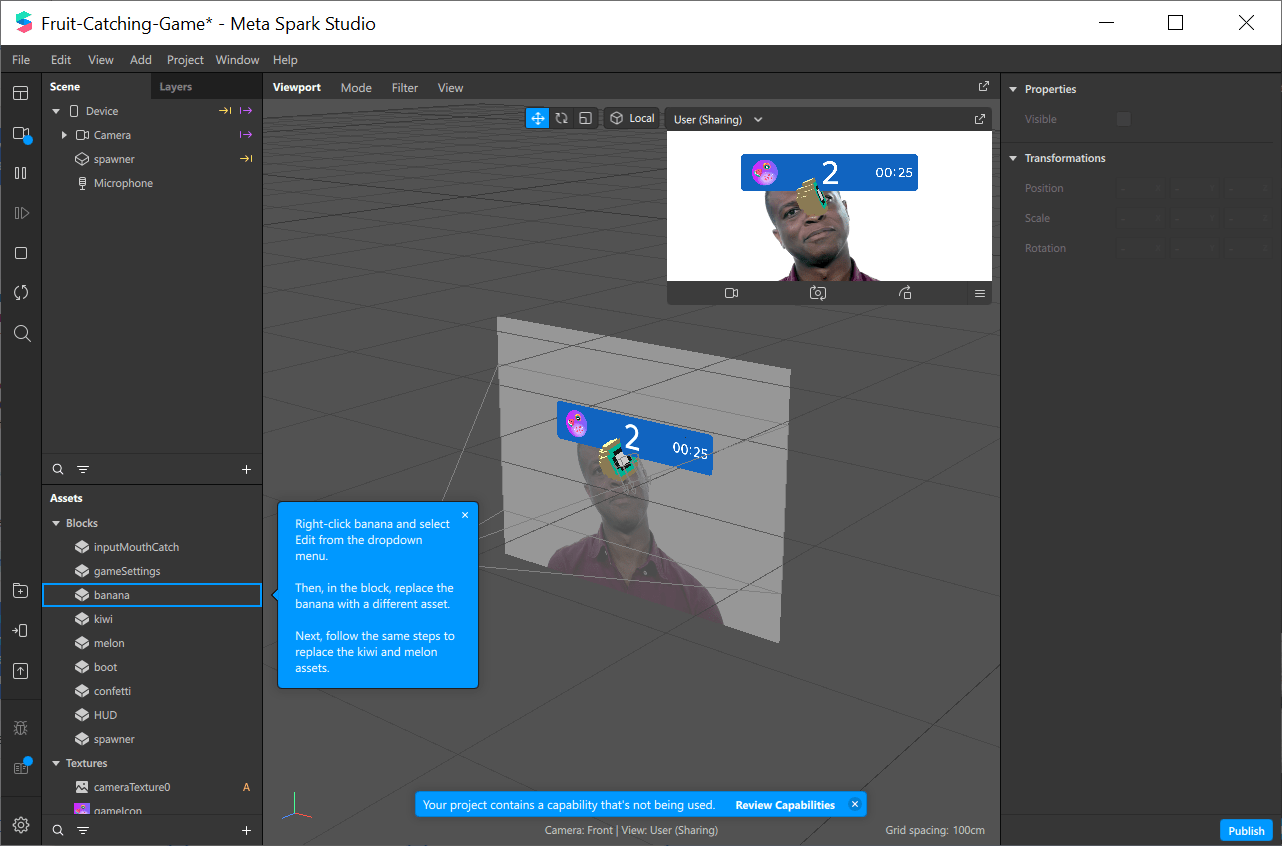The image size is (1282, 846).
Task: Open the User (Sharing) view dropdown
Action: [718, 119]
